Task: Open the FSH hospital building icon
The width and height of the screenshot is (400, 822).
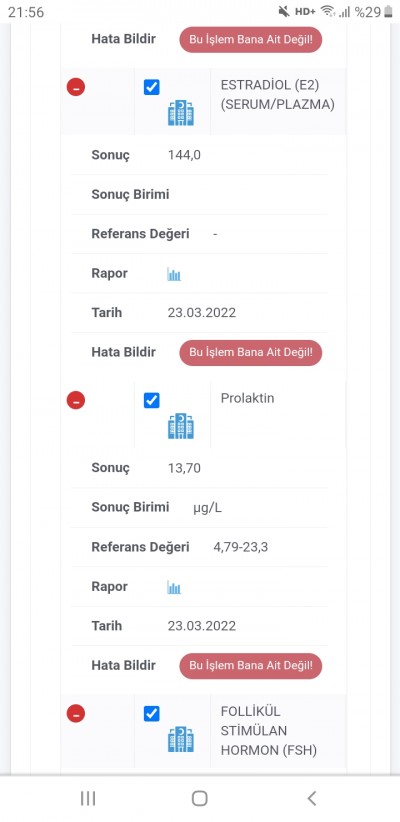Action: [x=181, y=740]
